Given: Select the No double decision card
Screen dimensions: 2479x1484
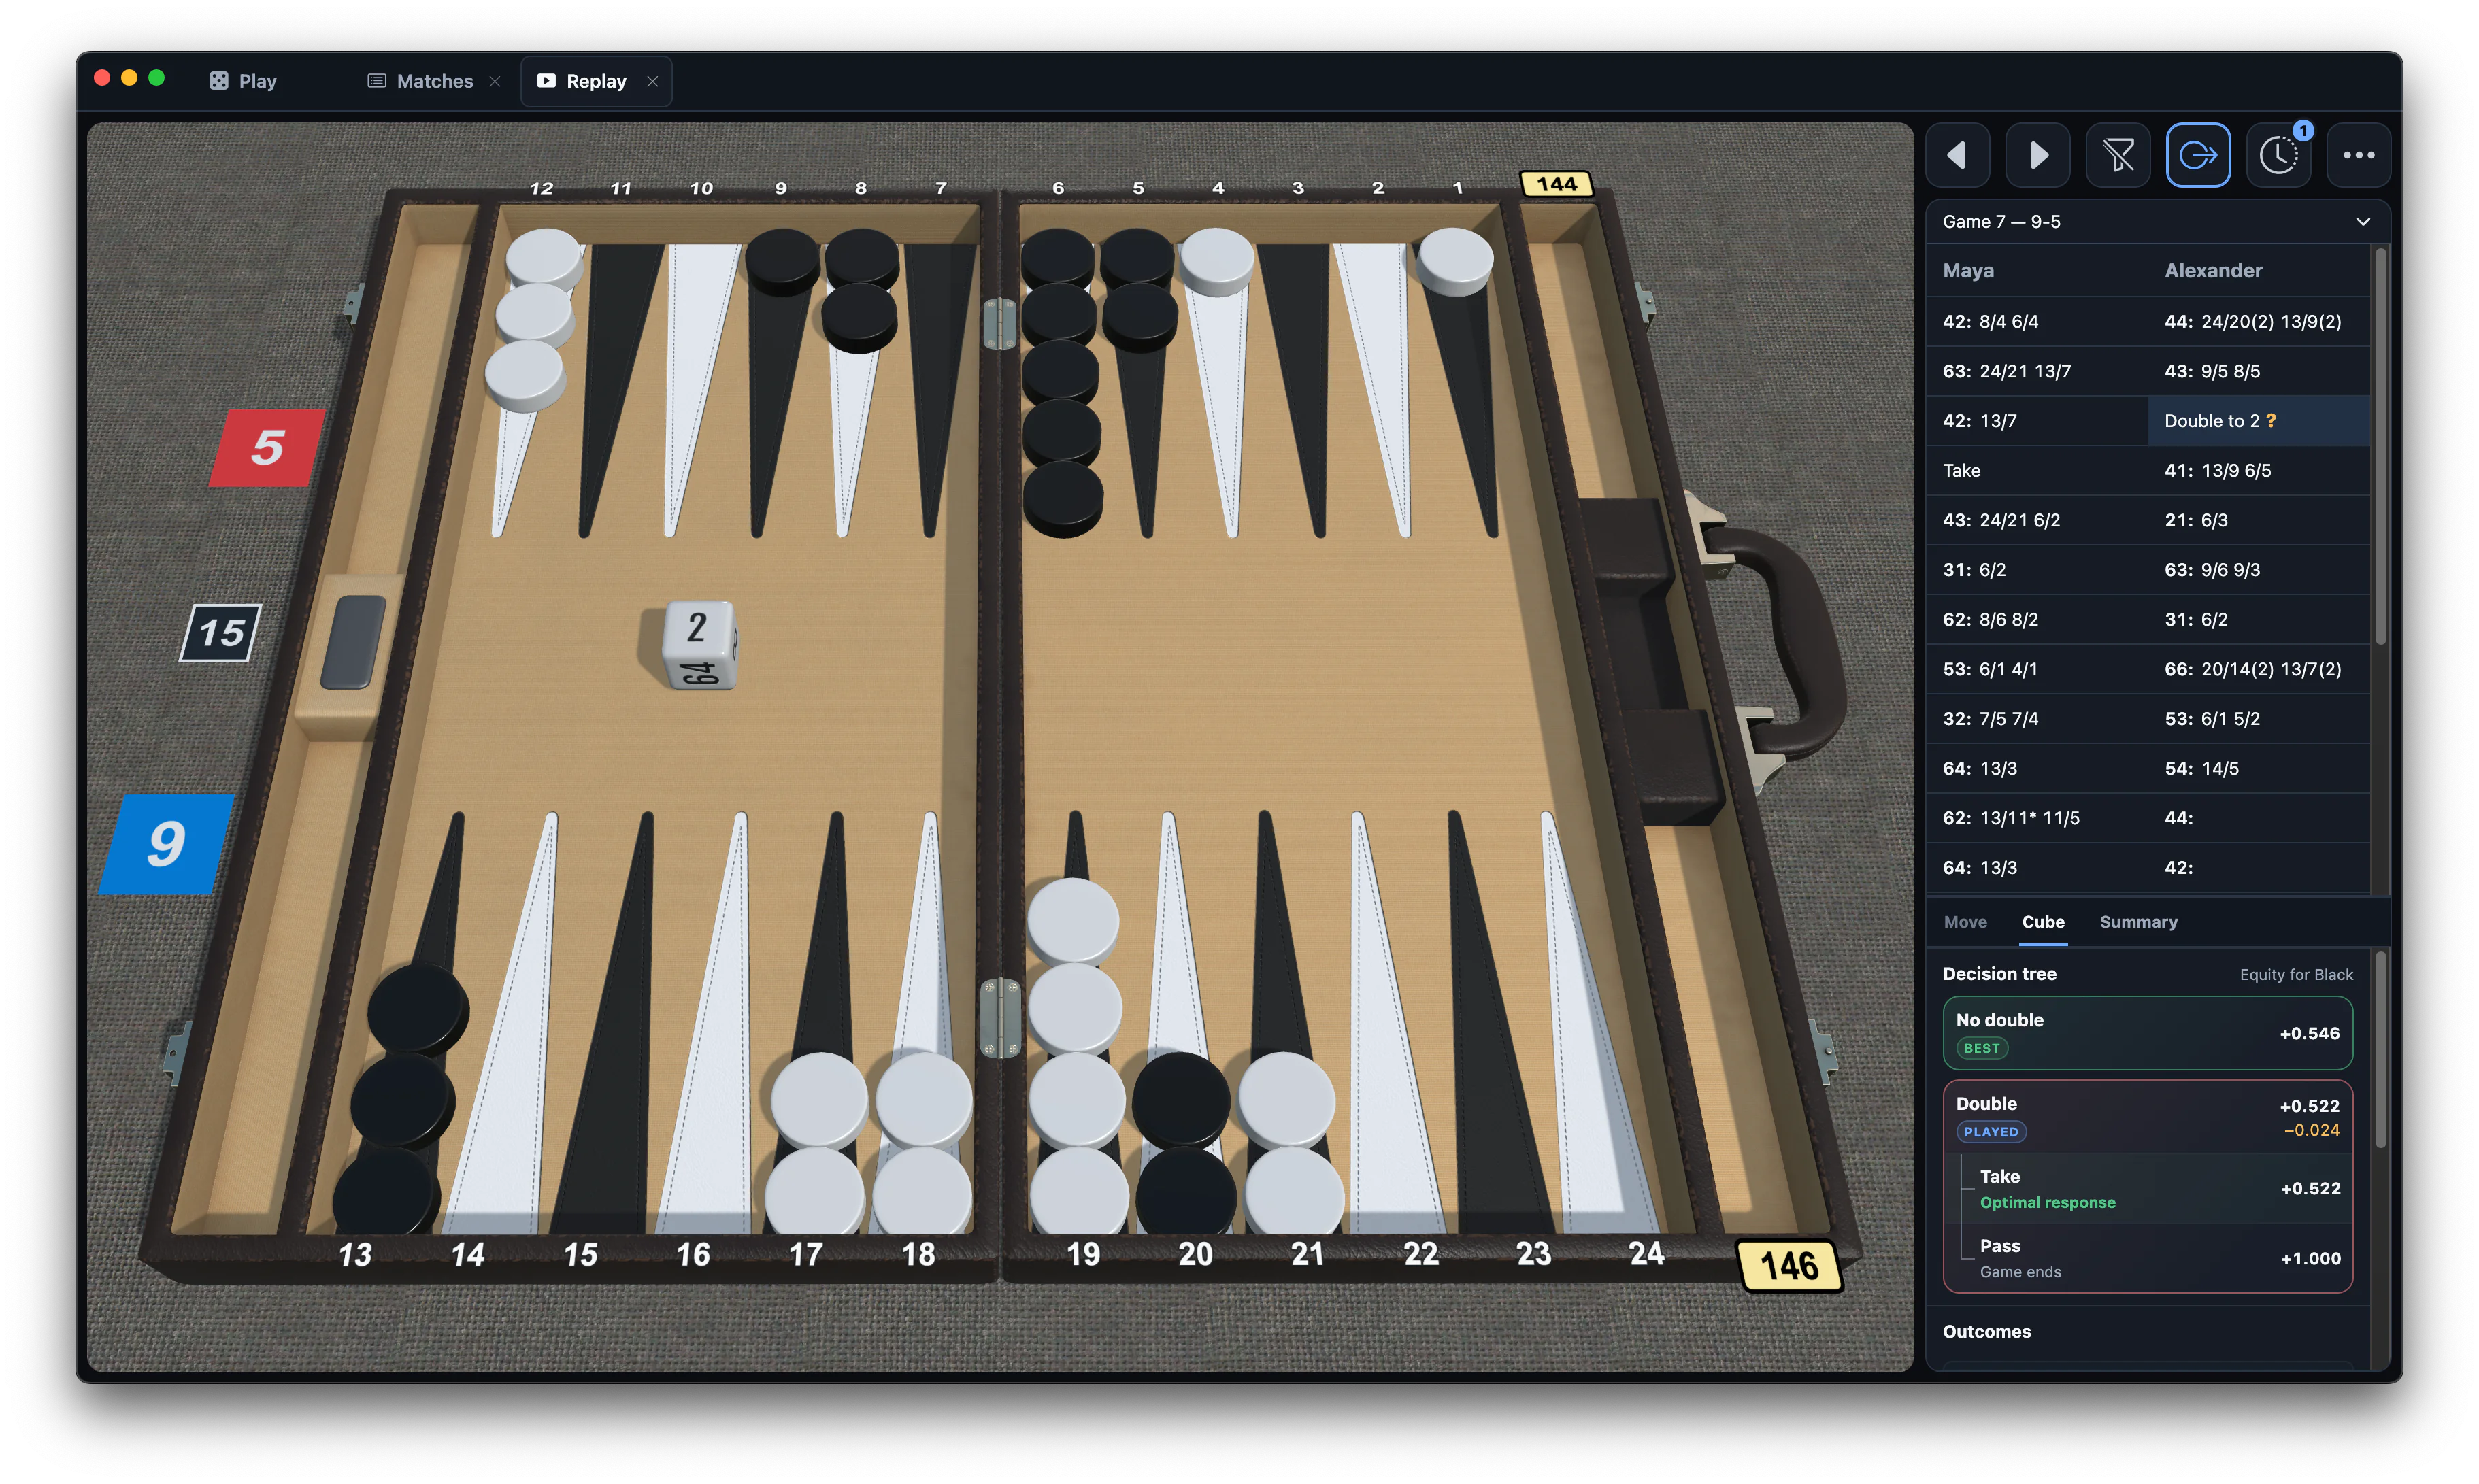Looking at the screenshot, I should pyautogui.click(x=2146, y=1033).
